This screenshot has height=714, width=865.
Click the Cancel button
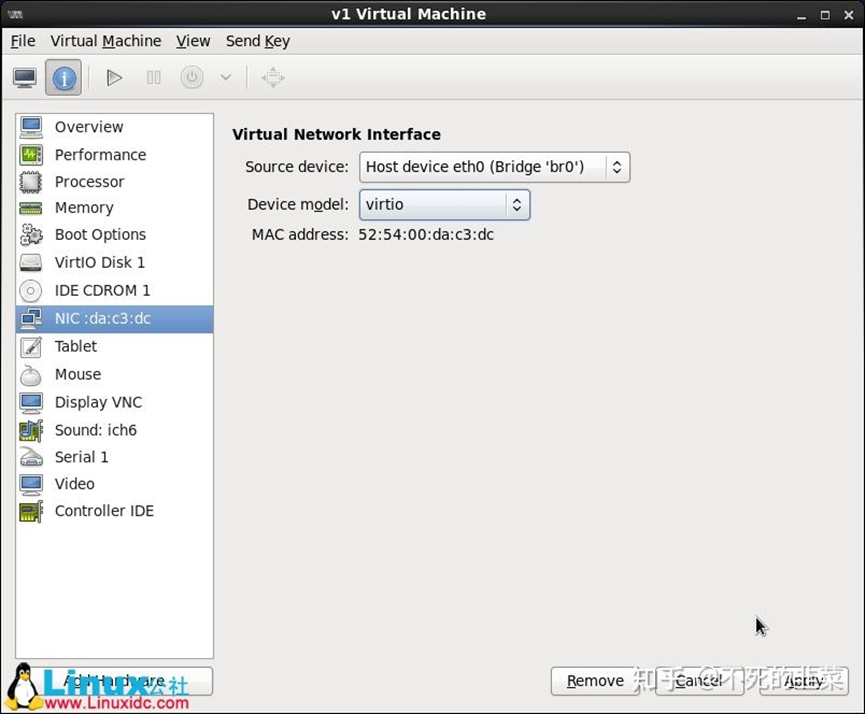click(699, 681)
